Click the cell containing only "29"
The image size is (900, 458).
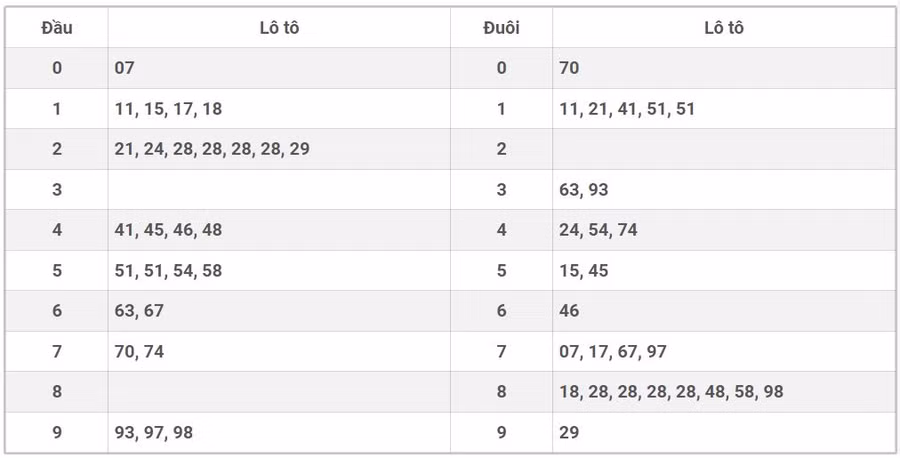point(570,433)
